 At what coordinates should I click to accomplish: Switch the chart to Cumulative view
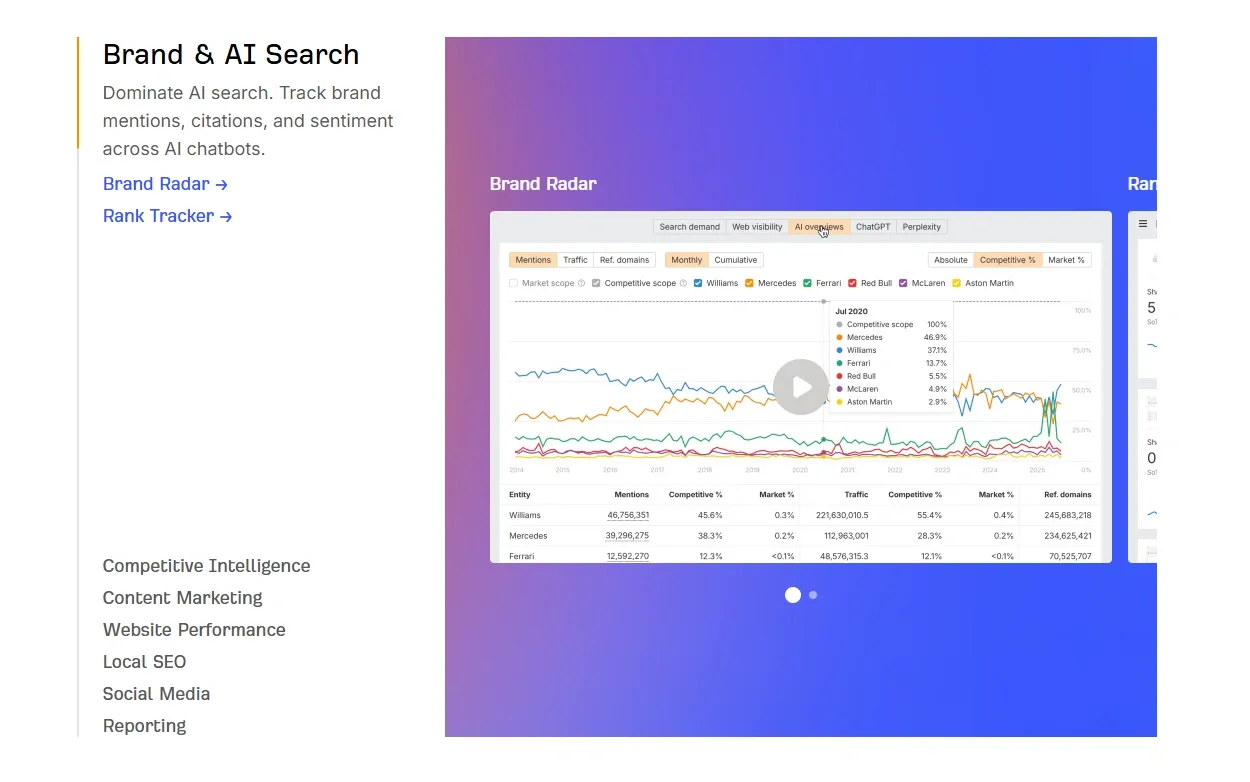coord(736,259)
